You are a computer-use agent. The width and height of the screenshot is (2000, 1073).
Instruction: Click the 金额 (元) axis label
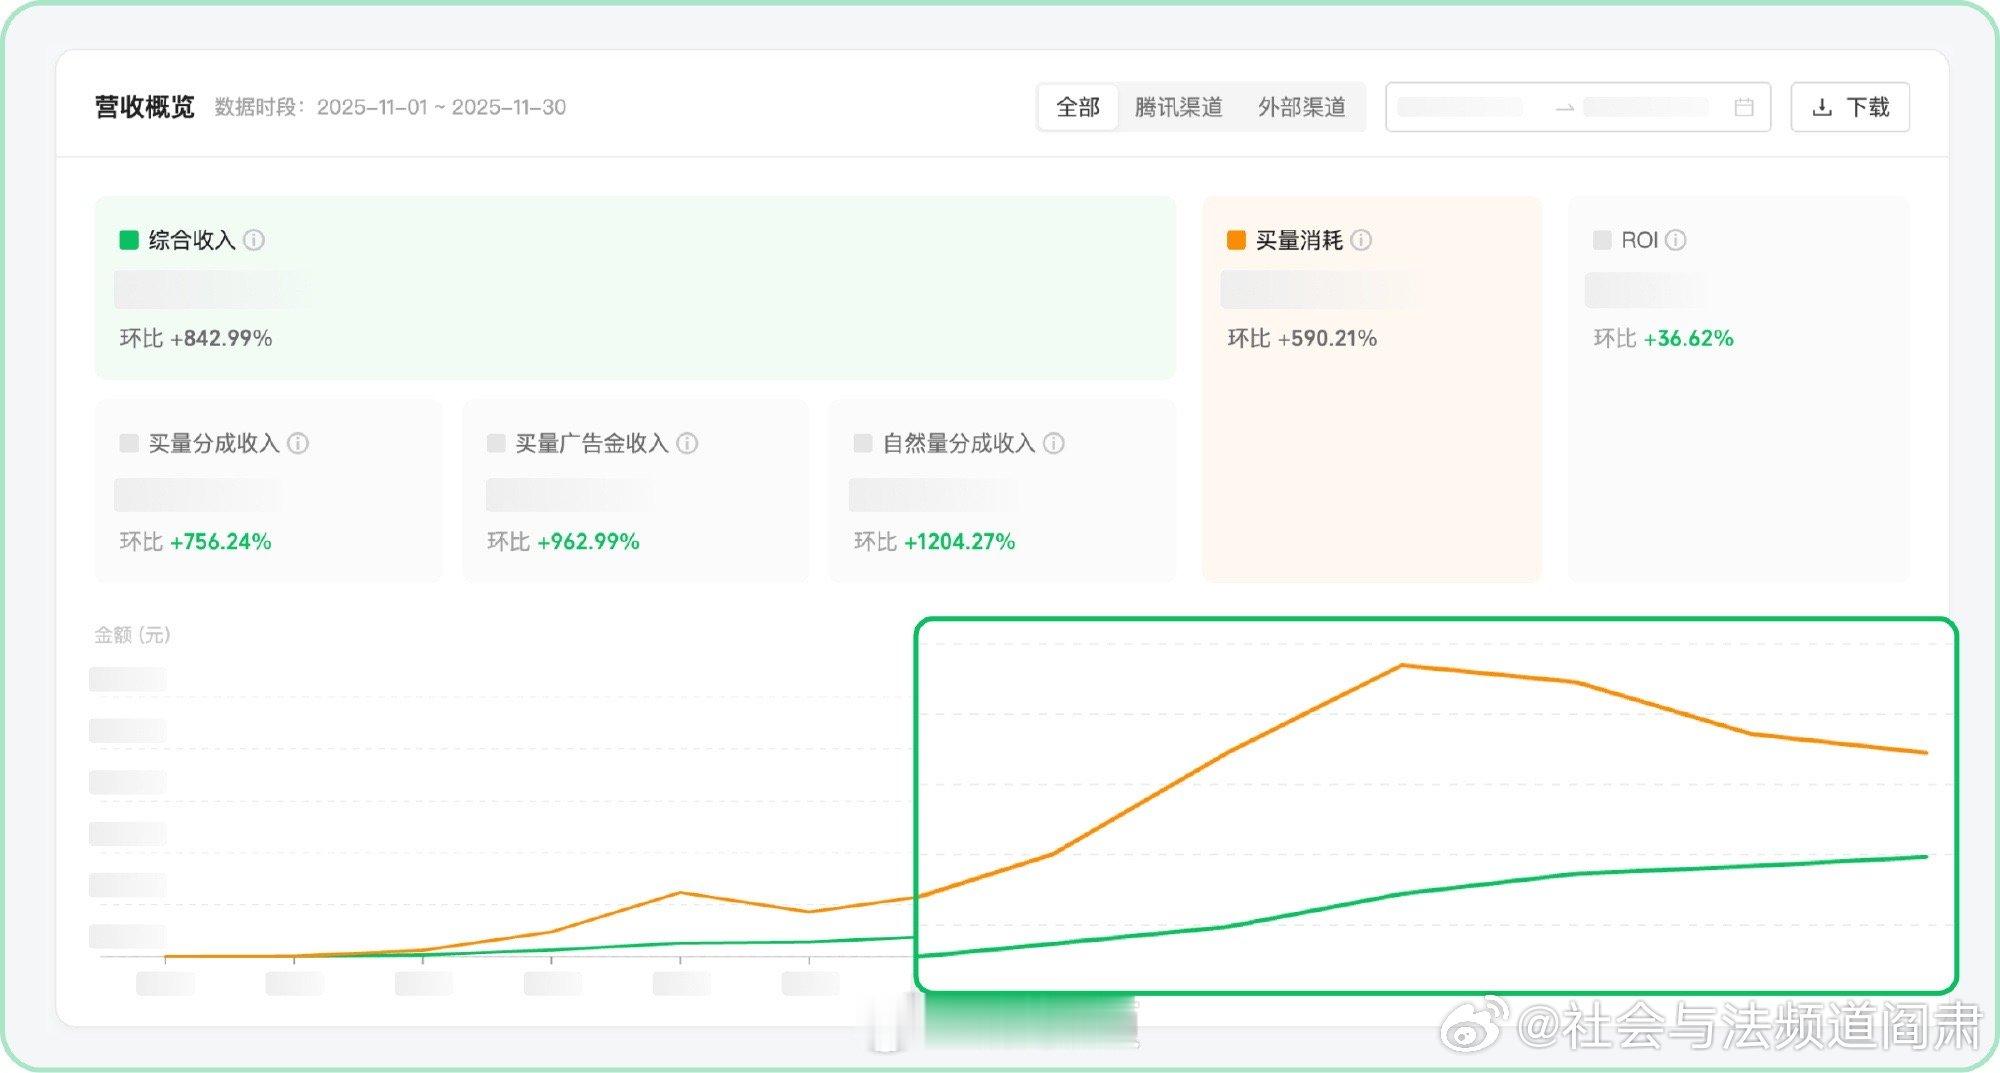132,635
